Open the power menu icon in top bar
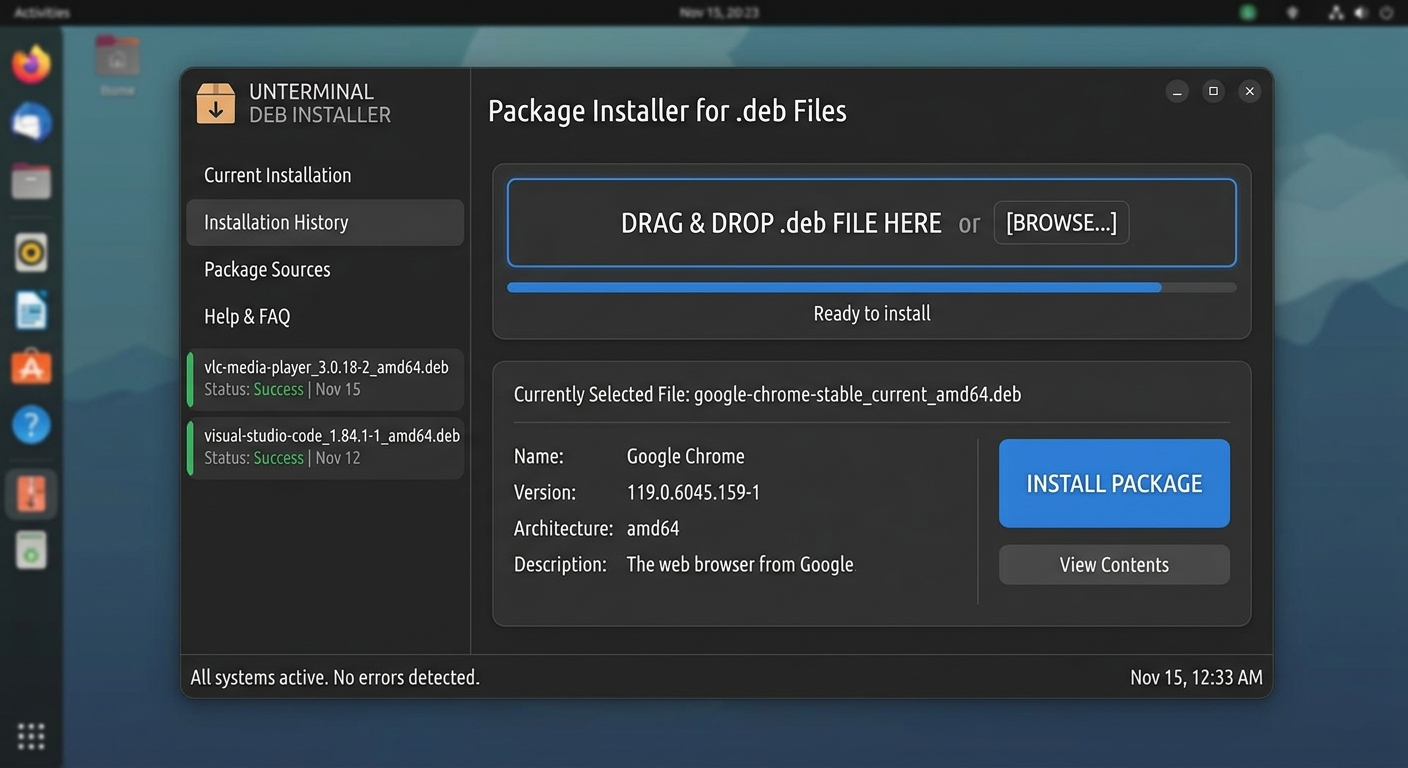The width and height of the screenshot is (1408, 768). point(1387,13)
